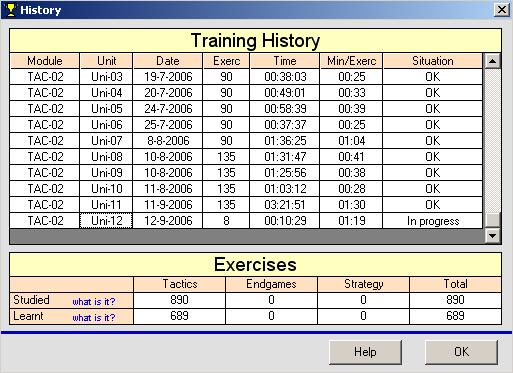Screen dimensions: 513x373
Task: Click the Date column header
Action: point(168,61)
